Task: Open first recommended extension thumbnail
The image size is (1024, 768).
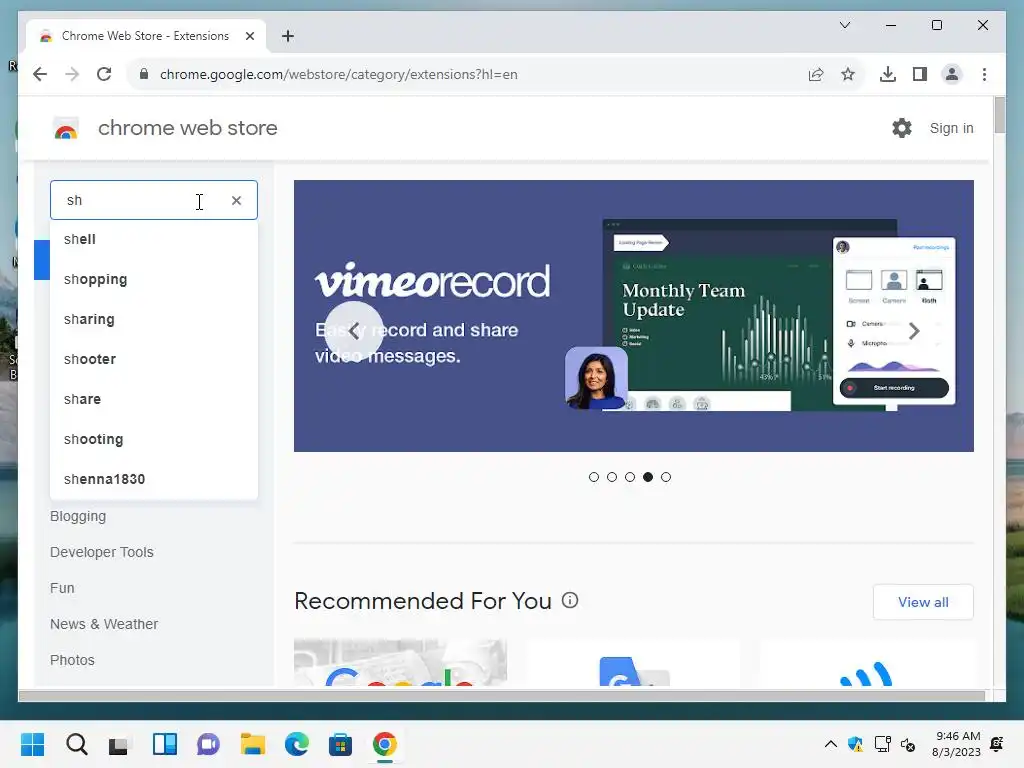Action: 400,662
